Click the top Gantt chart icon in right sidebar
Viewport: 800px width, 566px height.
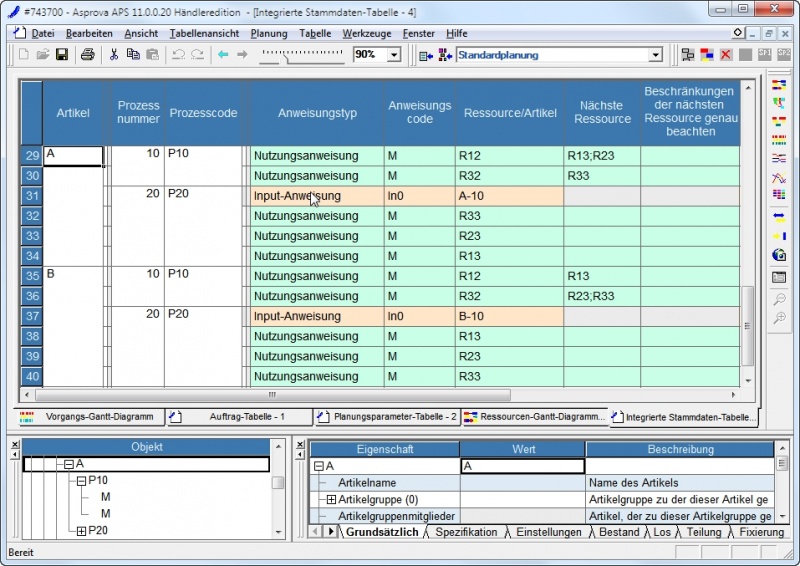tap(779, 84)
